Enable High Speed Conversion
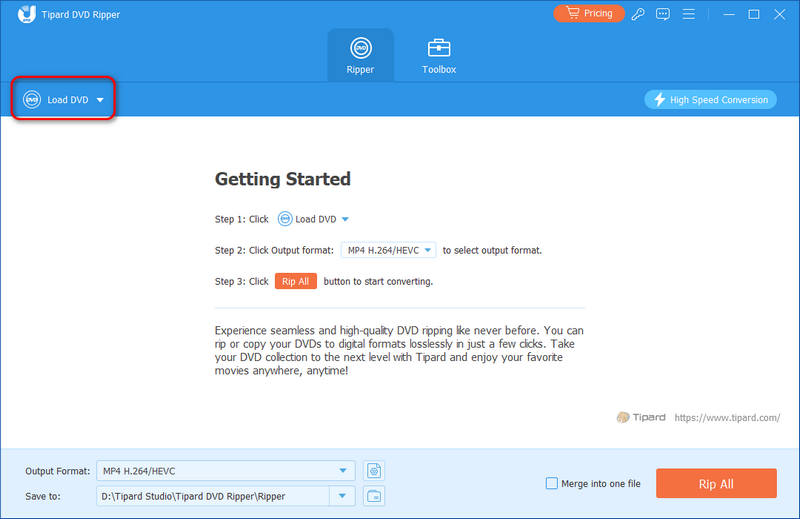Viewport: 800px width, 519px height. (x=710, y=100)
